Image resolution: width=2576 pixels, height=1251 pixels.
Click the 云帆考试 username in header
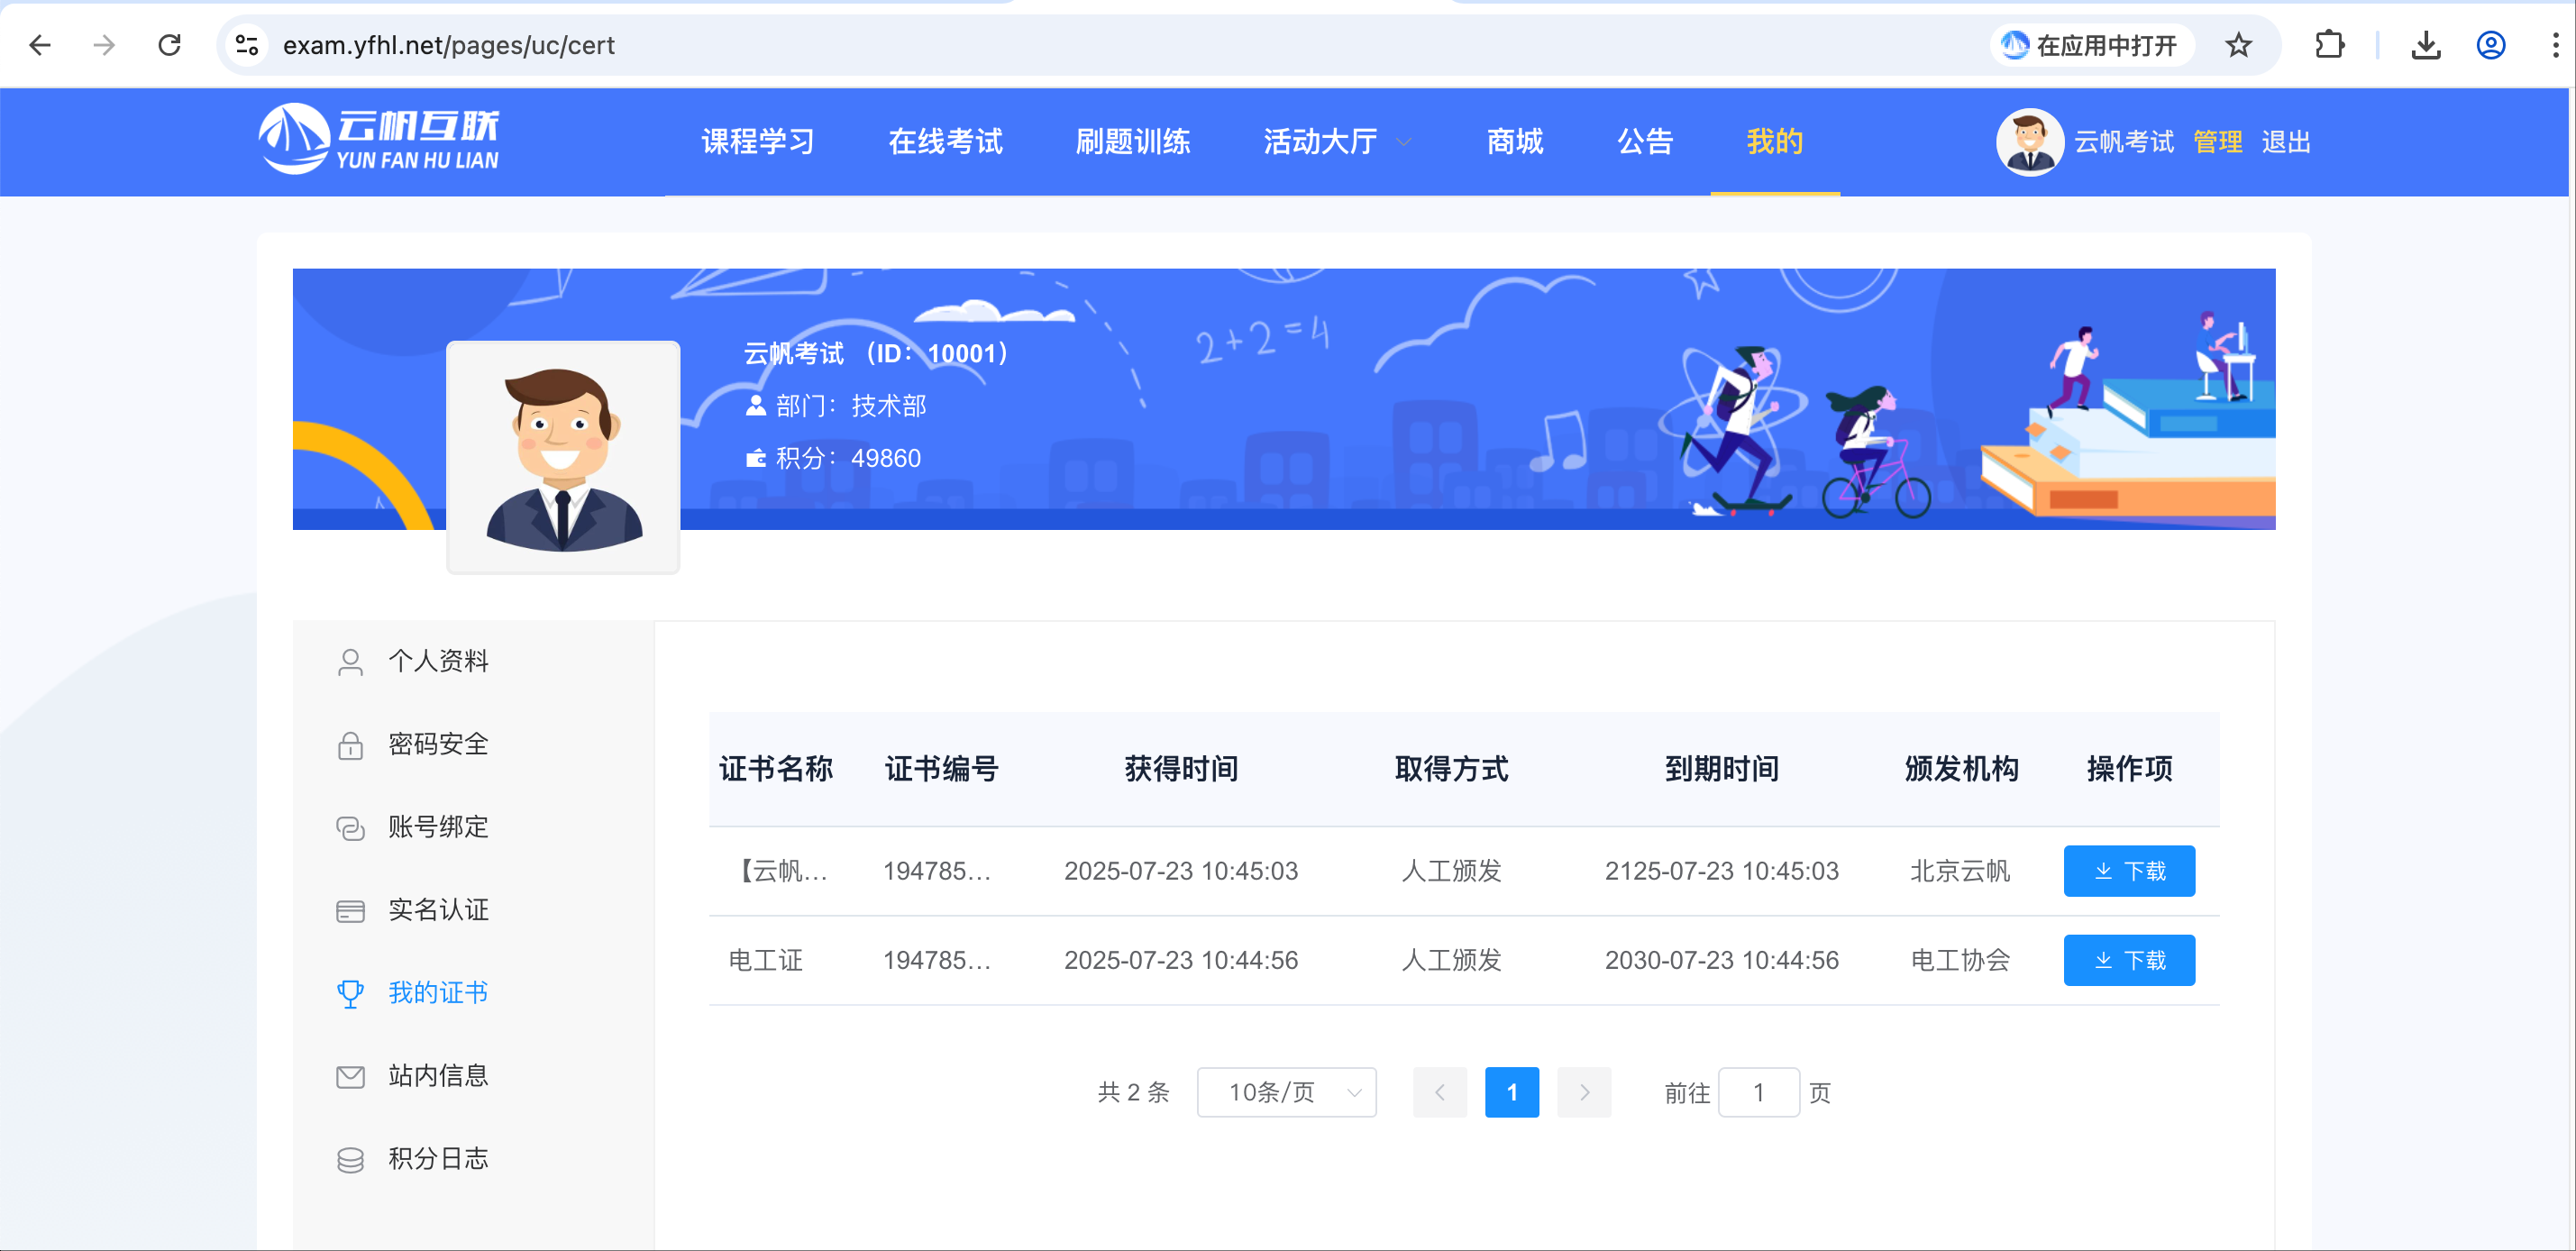tap(2123, 142)
